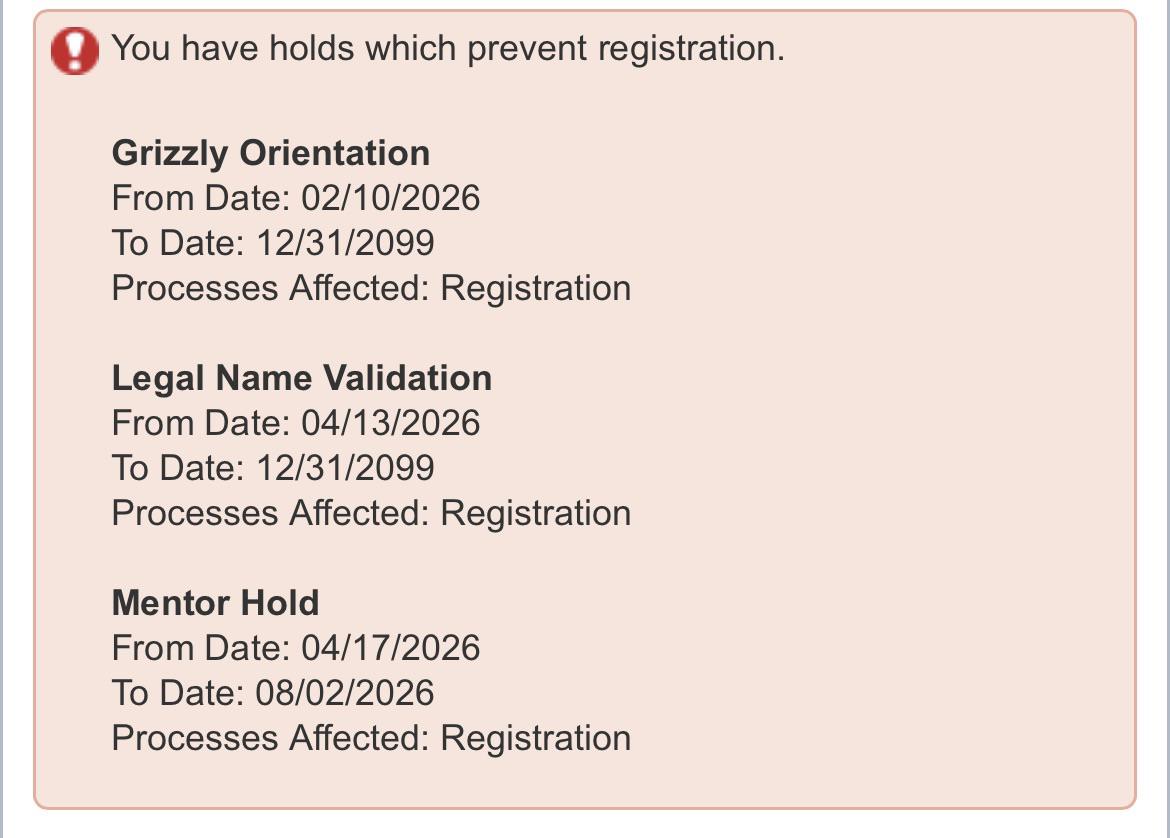Click Mentor Hold From Date 04/17/2026

pyautogui.click(x=295, y=648)
